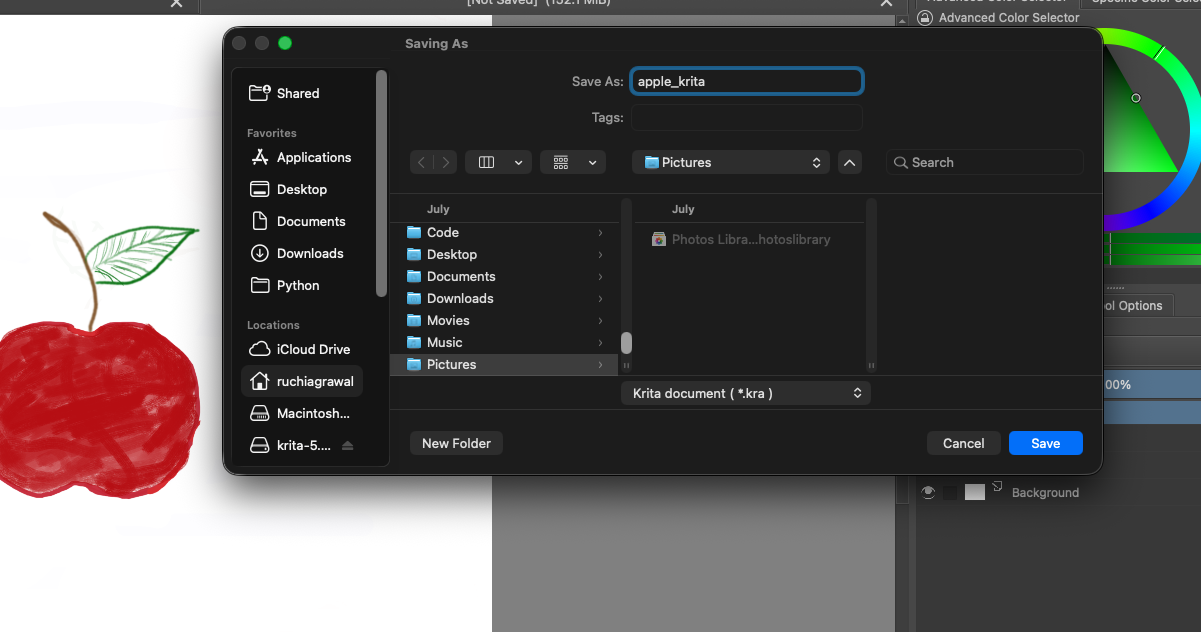Go forward in folder history
Viewport: 1201px width, 632px height.
tap(446, 162)
